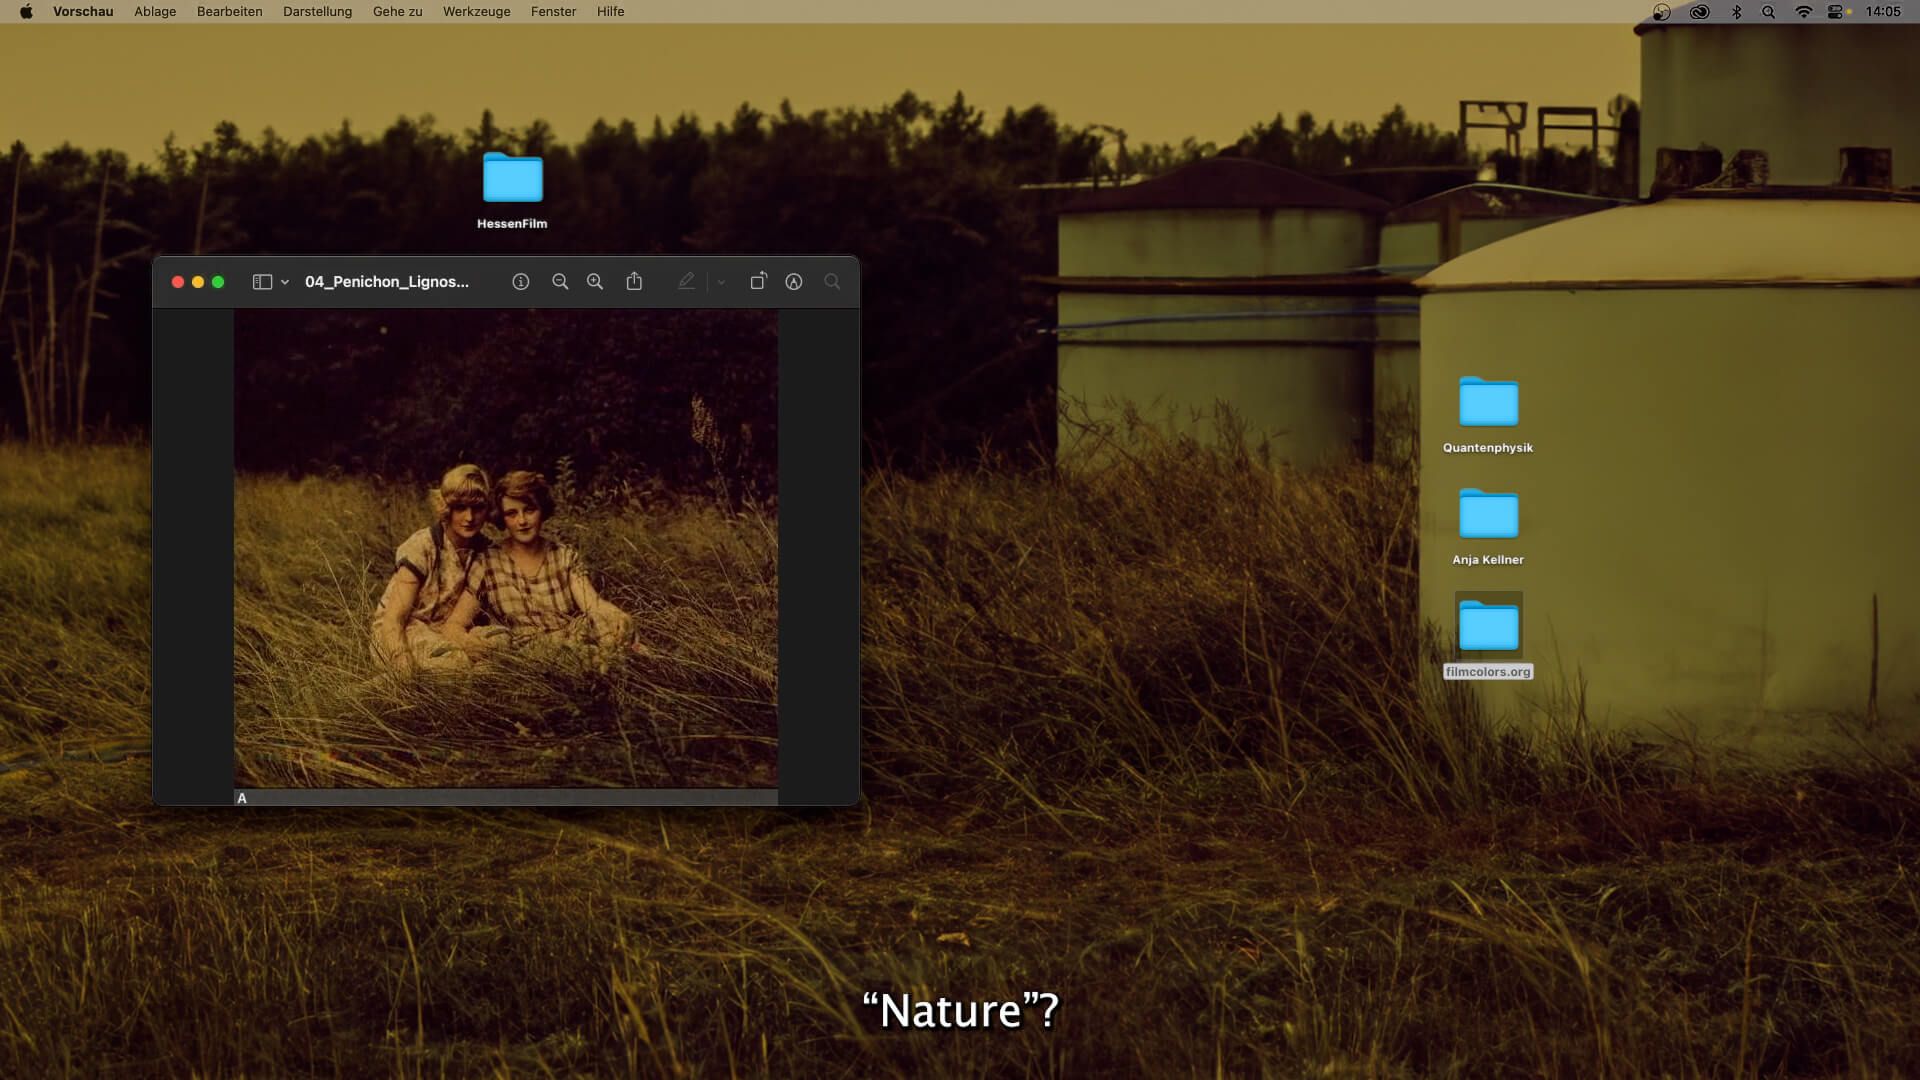Open the Creative Cloud menu bar icon
The height and width of the screenshot is (1080, 1920).
[1700, 12]
